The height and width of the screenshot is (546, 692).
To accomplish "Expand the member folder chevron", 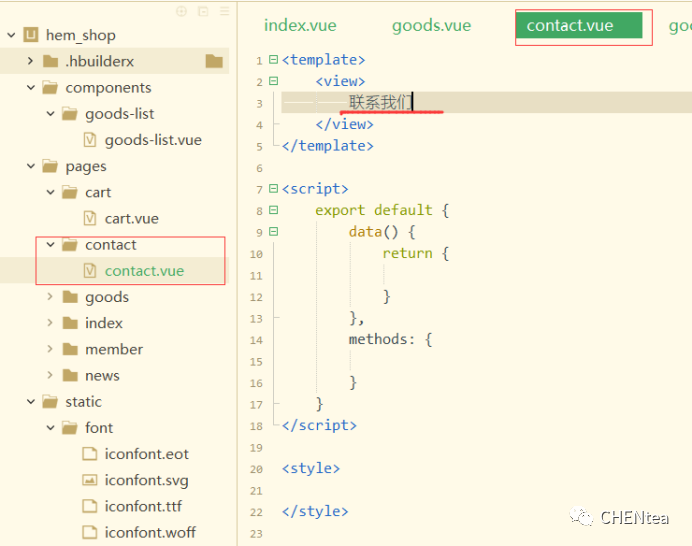I will point(50,349).
